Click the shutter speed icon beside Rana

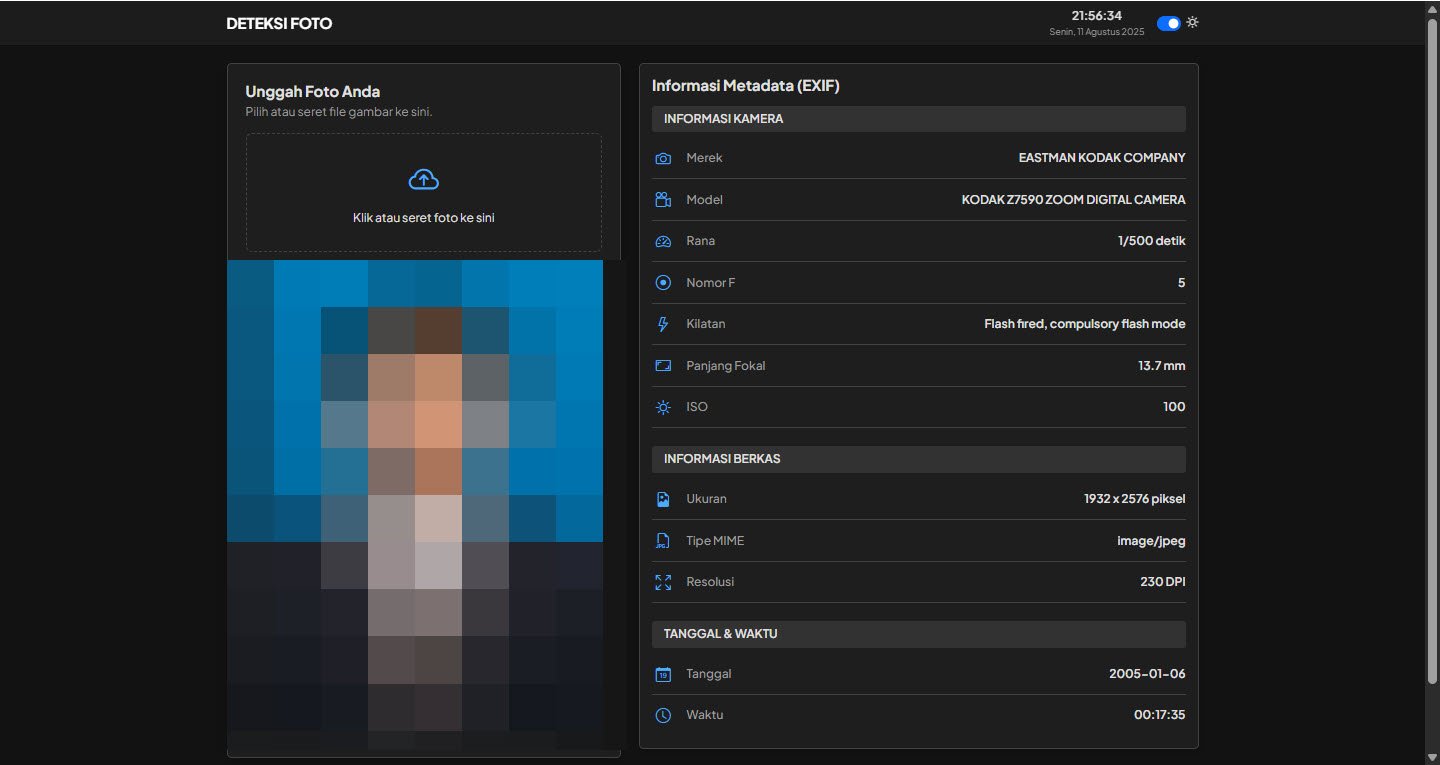pyautogui.click(x=663, y=241)
